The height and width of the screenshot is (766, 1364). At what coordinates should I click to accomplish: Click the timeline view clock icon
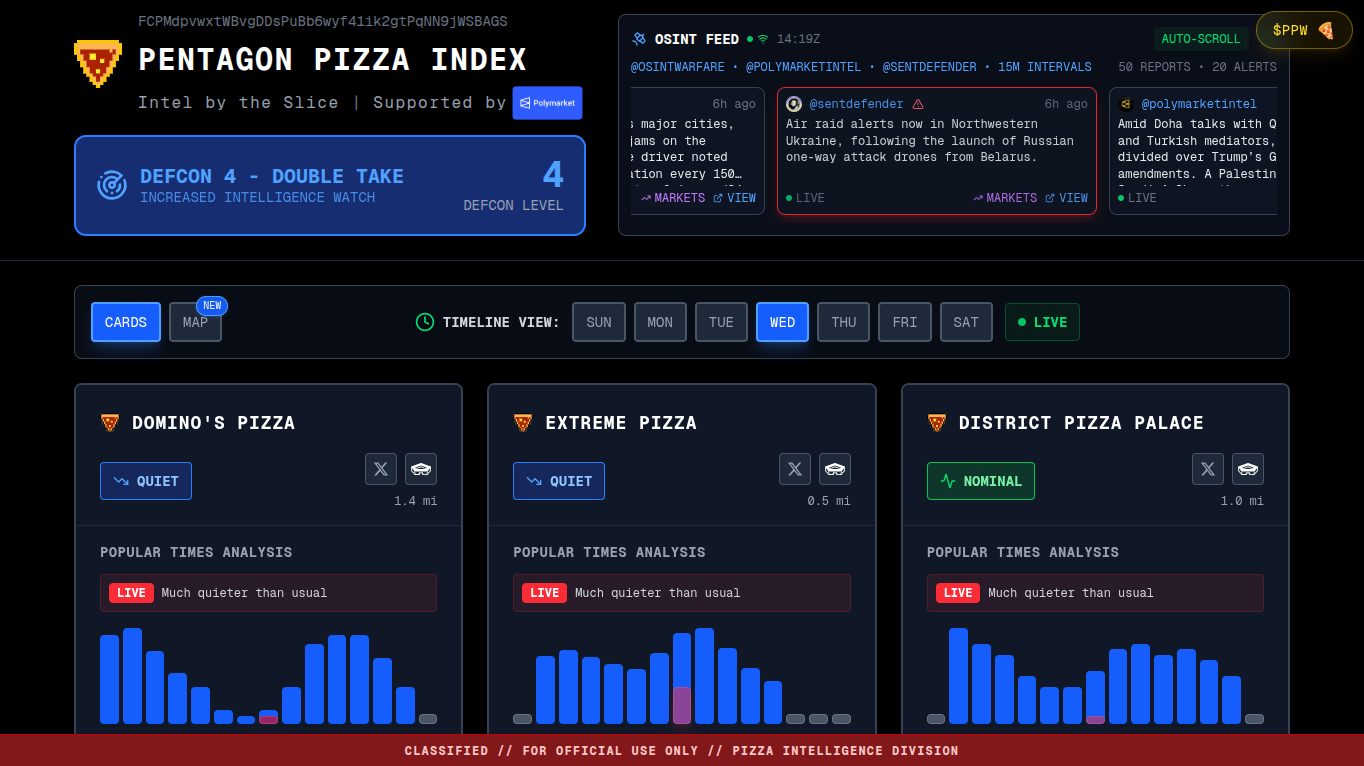click(425, 322)
